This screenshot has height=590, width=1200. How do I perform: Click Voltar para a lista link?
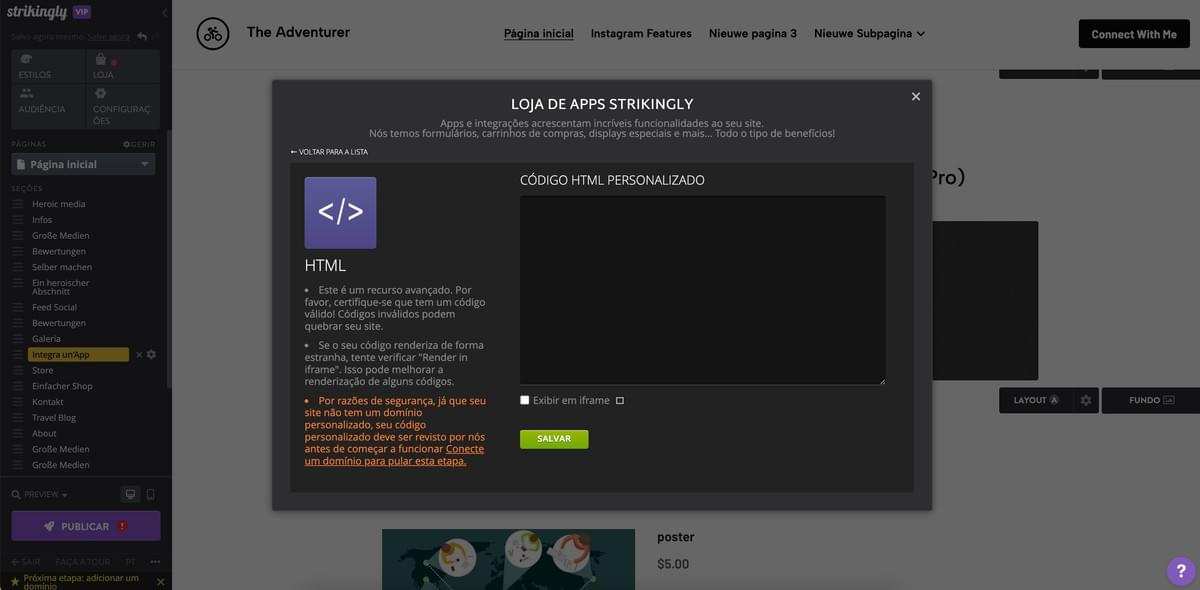pyautogui.click(x=330, y=152)
